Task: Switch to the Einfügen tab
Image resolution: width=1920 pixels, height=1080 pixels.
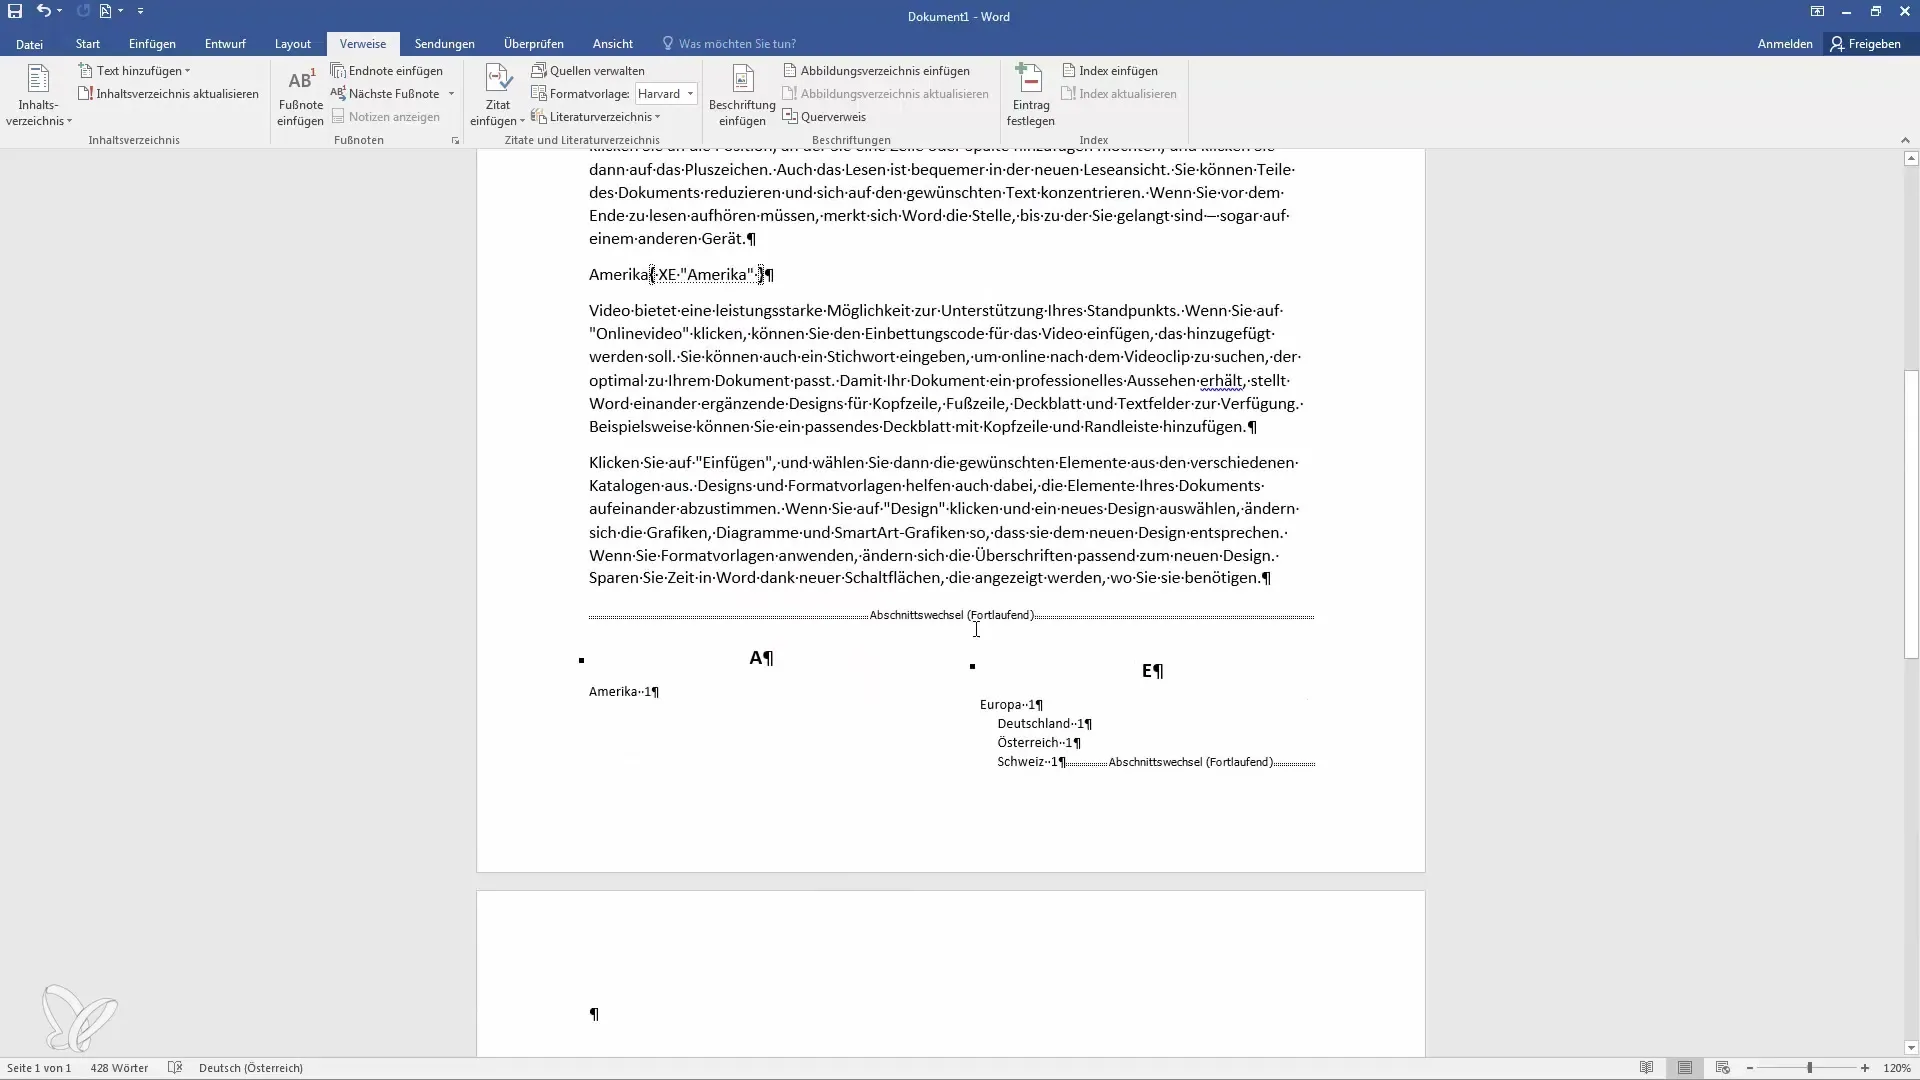Action: [x=152, y=44]
